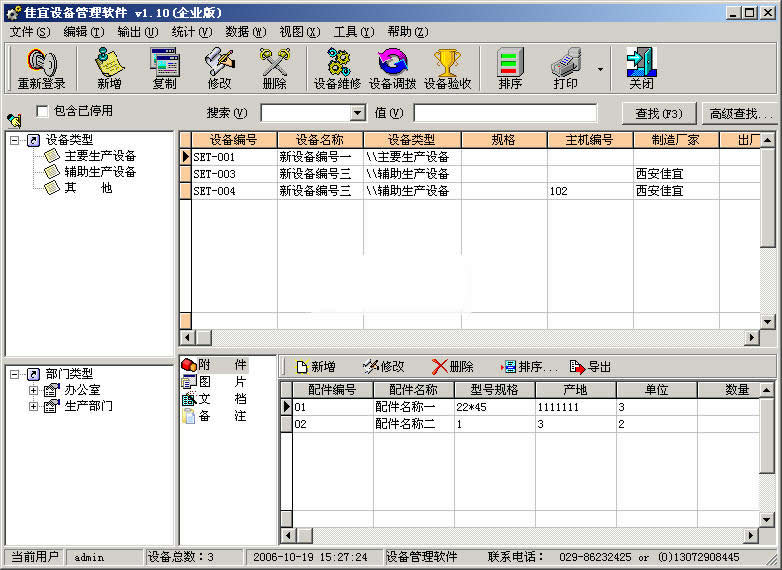
Task: Click 修改 in the accessories toolbar
Action: pos(384,367)
